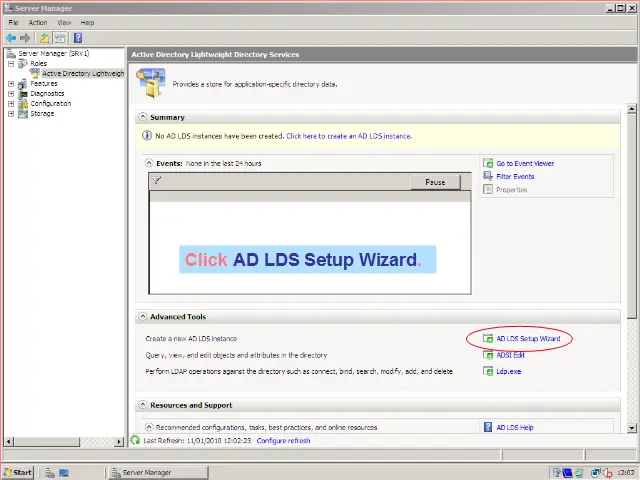Screen dimensions: 640x480
Task: Collapse the Resources and Support section
Action: coord(142,404)
